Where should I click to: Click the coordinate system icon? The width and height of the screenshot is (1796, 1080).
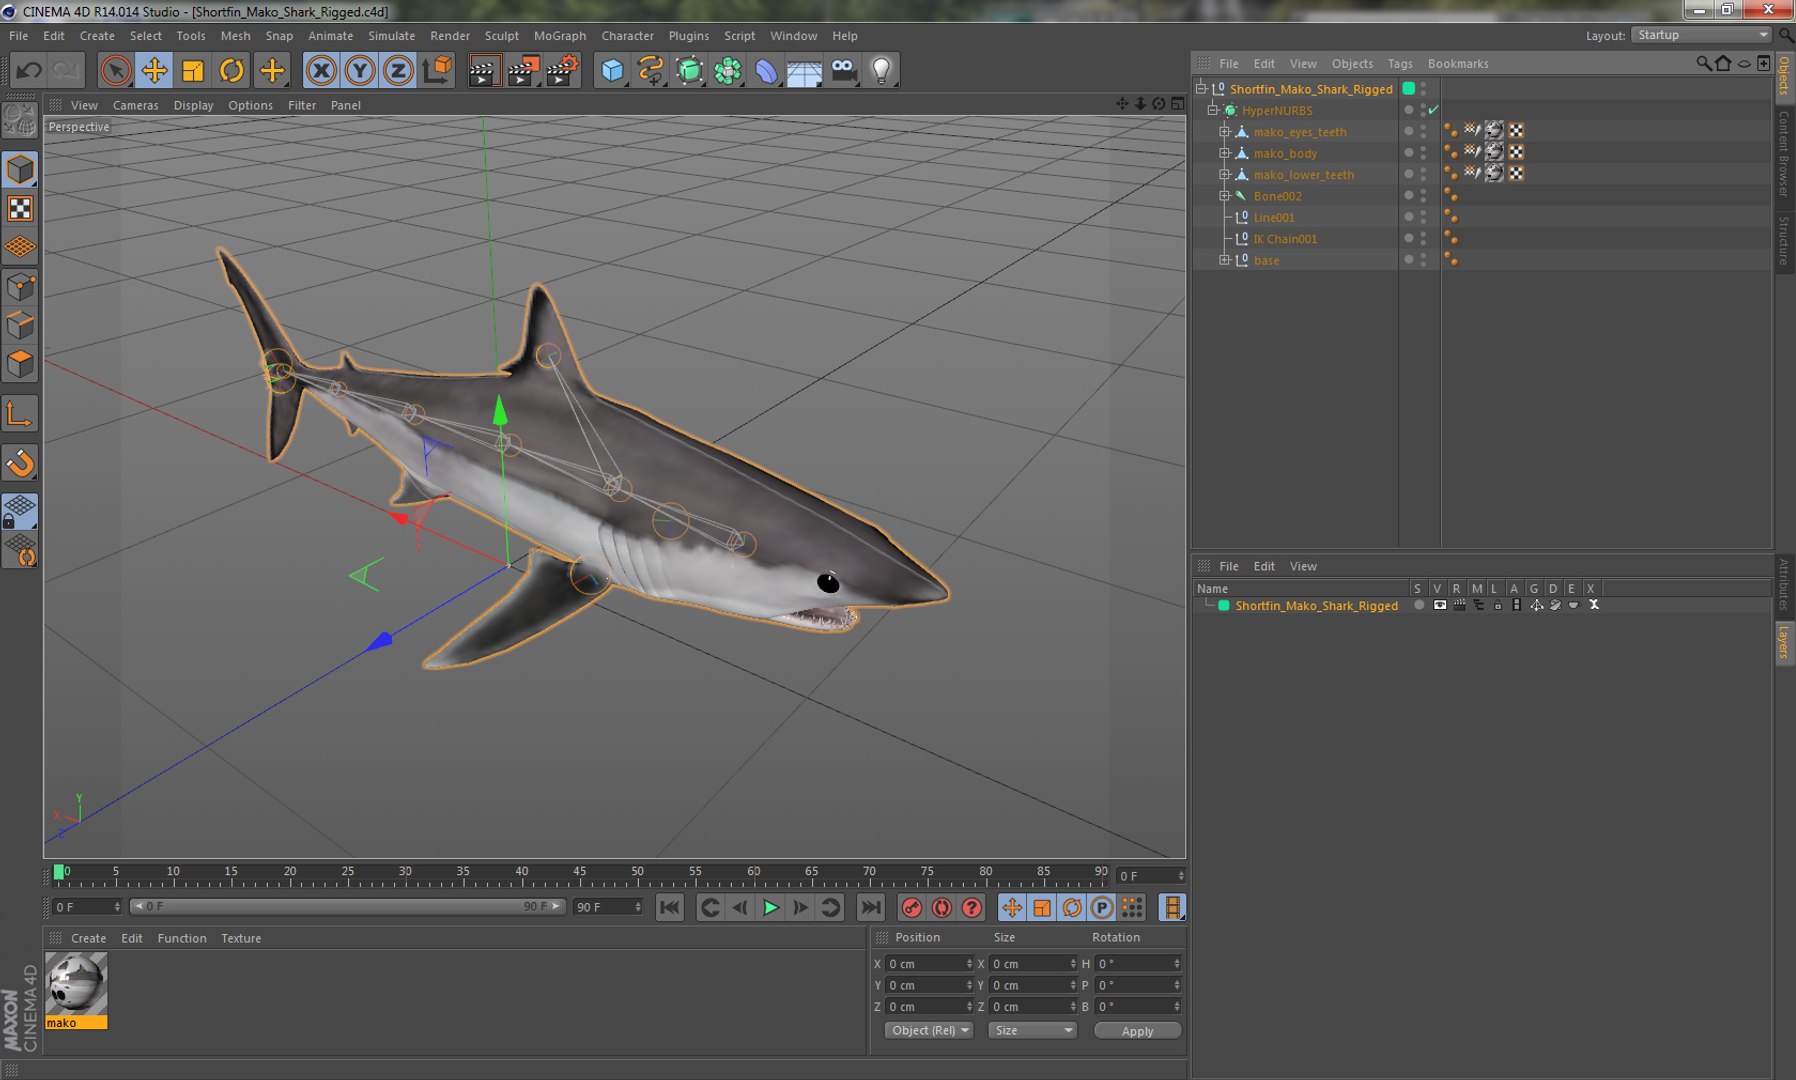[x=437, y=70]
